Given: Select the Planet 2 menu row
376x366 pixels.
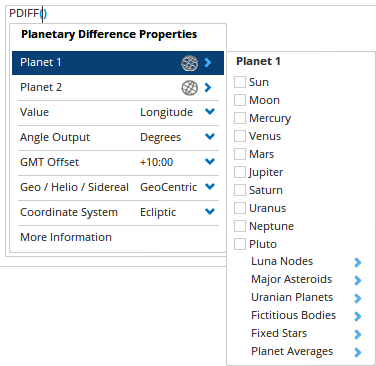Looking at the screenshot, I should click(x=118, y=88).
